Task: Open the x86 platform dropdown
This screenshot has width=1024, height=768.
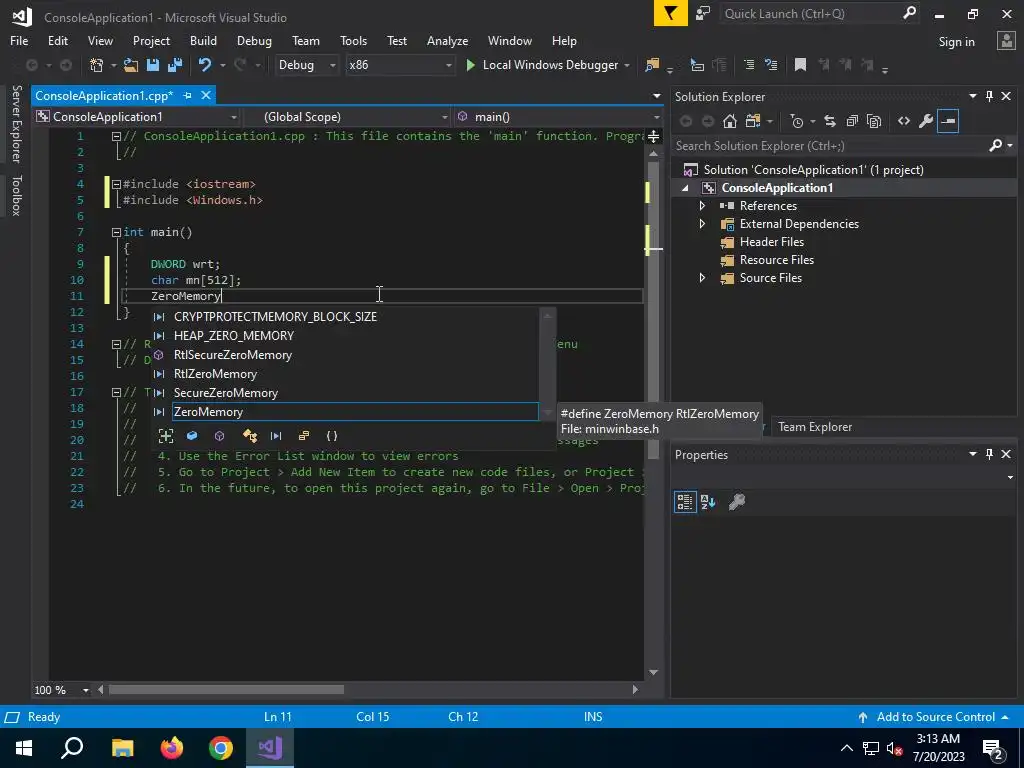Action: point(400,65)
